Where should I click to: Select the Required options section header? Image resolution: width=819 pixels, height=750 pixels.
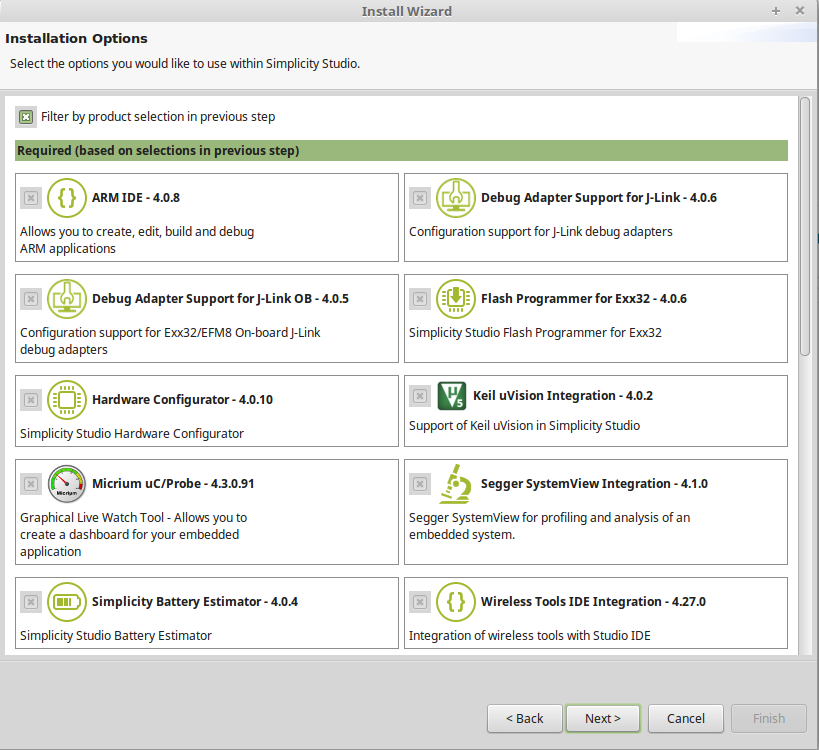(400, 149)
